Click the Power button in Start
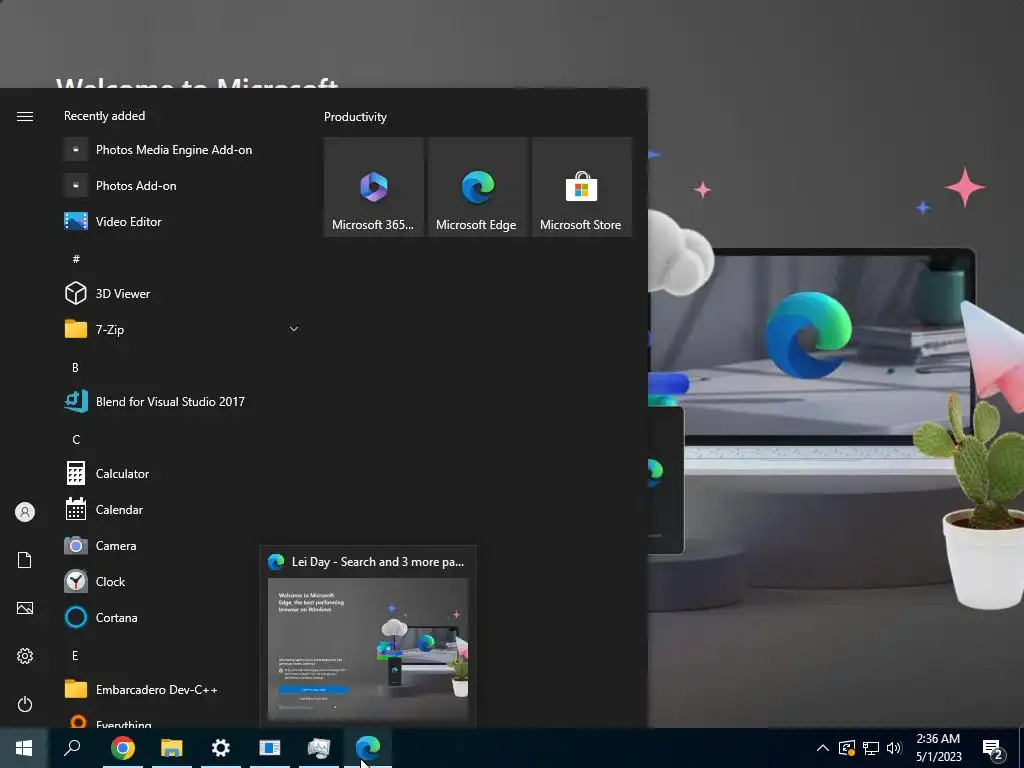 coord(25,704)
